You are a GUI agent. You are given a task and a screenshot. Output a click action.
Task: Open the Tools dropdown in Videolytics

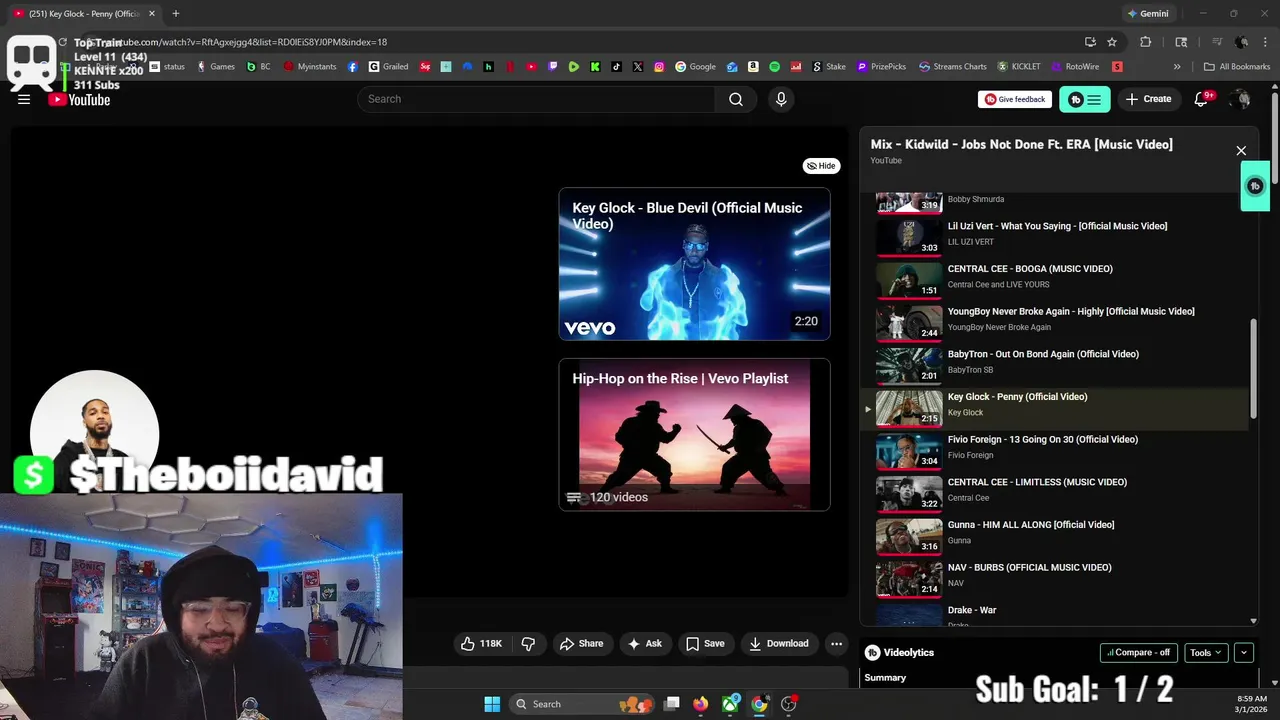point(1205,653)
